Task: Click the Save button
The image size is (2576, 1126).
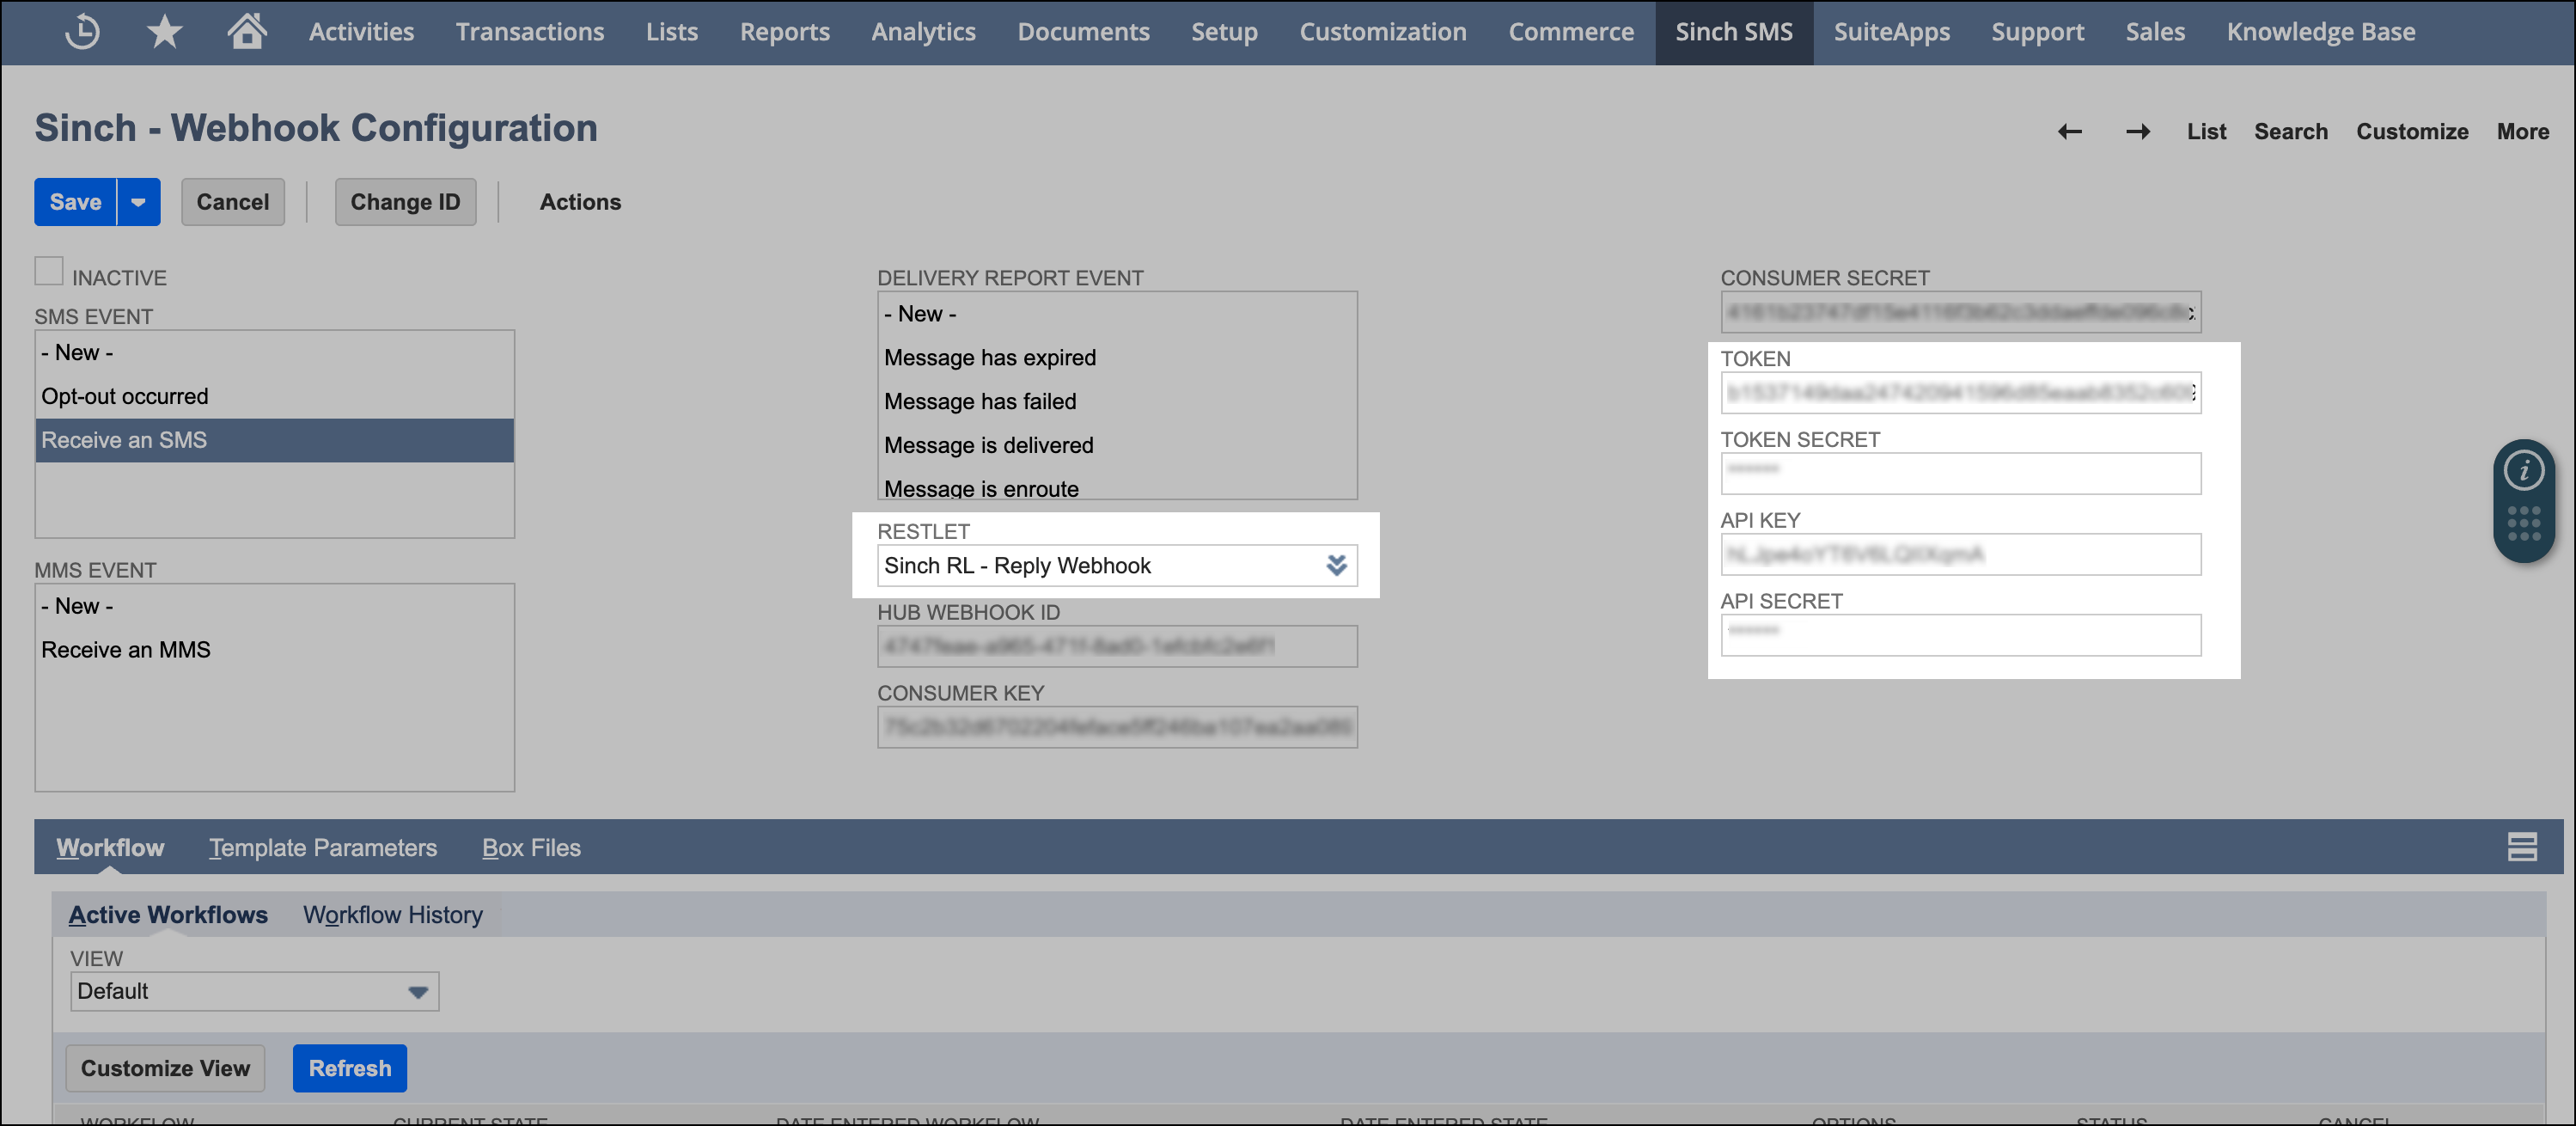Action: click(76, 202)
